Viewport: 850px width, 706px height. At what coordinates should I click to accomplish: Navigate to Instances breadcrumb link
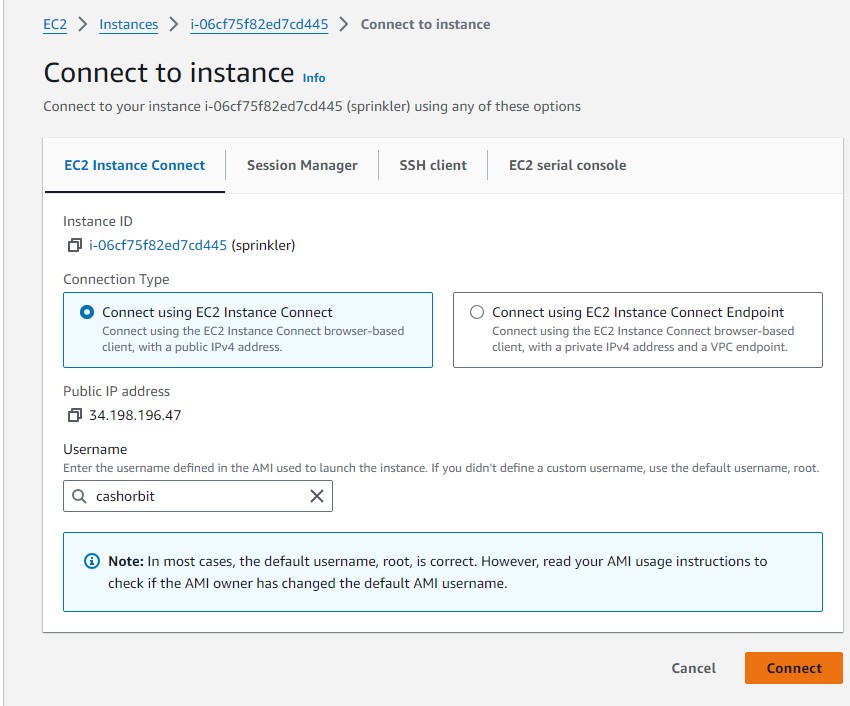coord(128,24)
